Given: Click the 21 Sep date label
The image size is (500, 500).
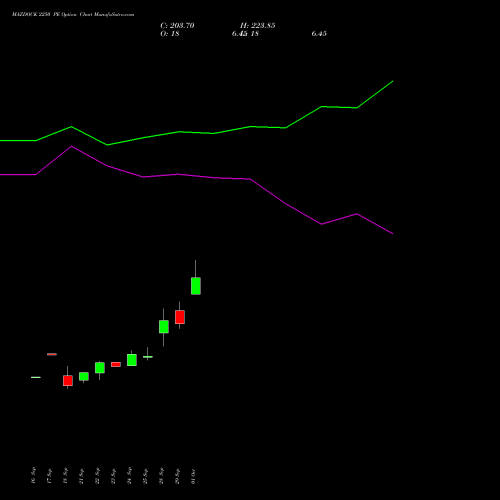Looking at the screenshot, I should click(x=81, y=475).
